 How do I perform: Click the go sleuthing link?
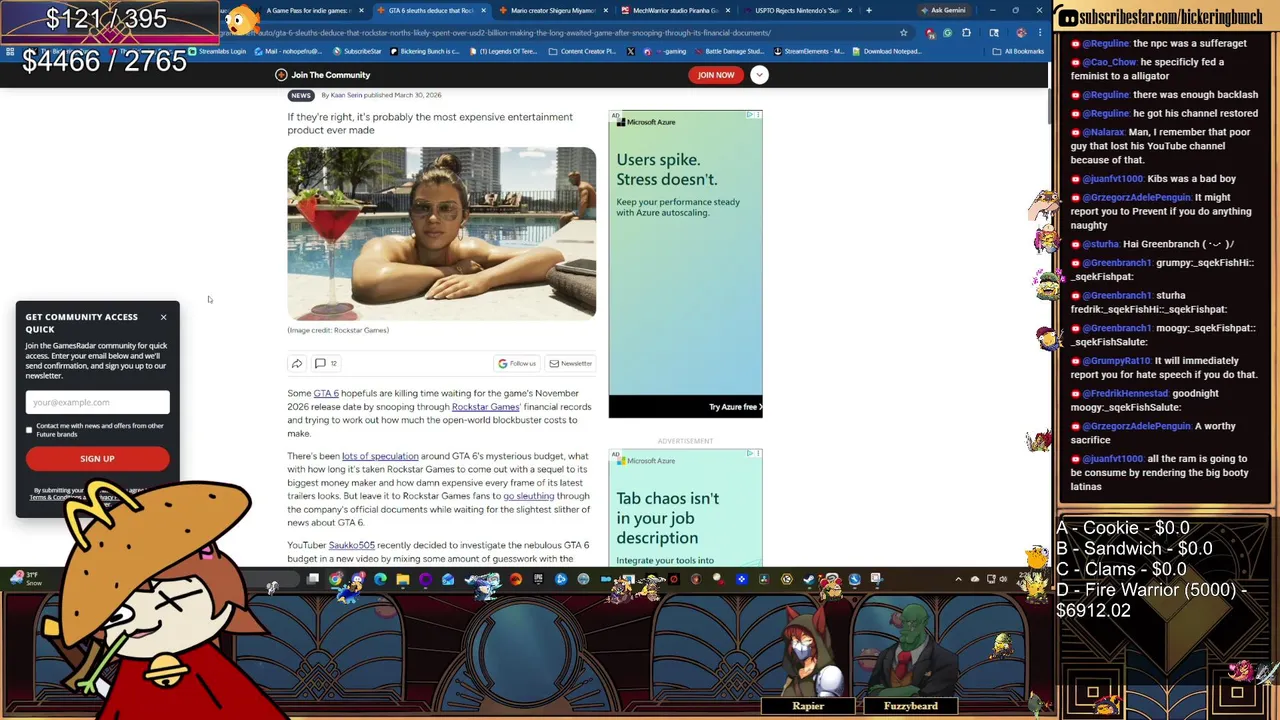coord(528,496)
